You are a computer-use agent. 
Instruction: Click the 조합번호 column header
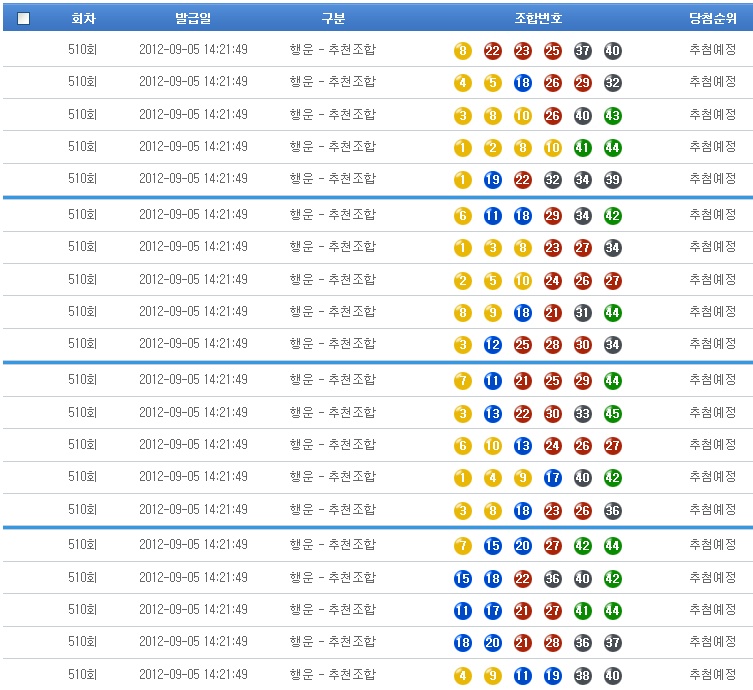coord(538,18)
